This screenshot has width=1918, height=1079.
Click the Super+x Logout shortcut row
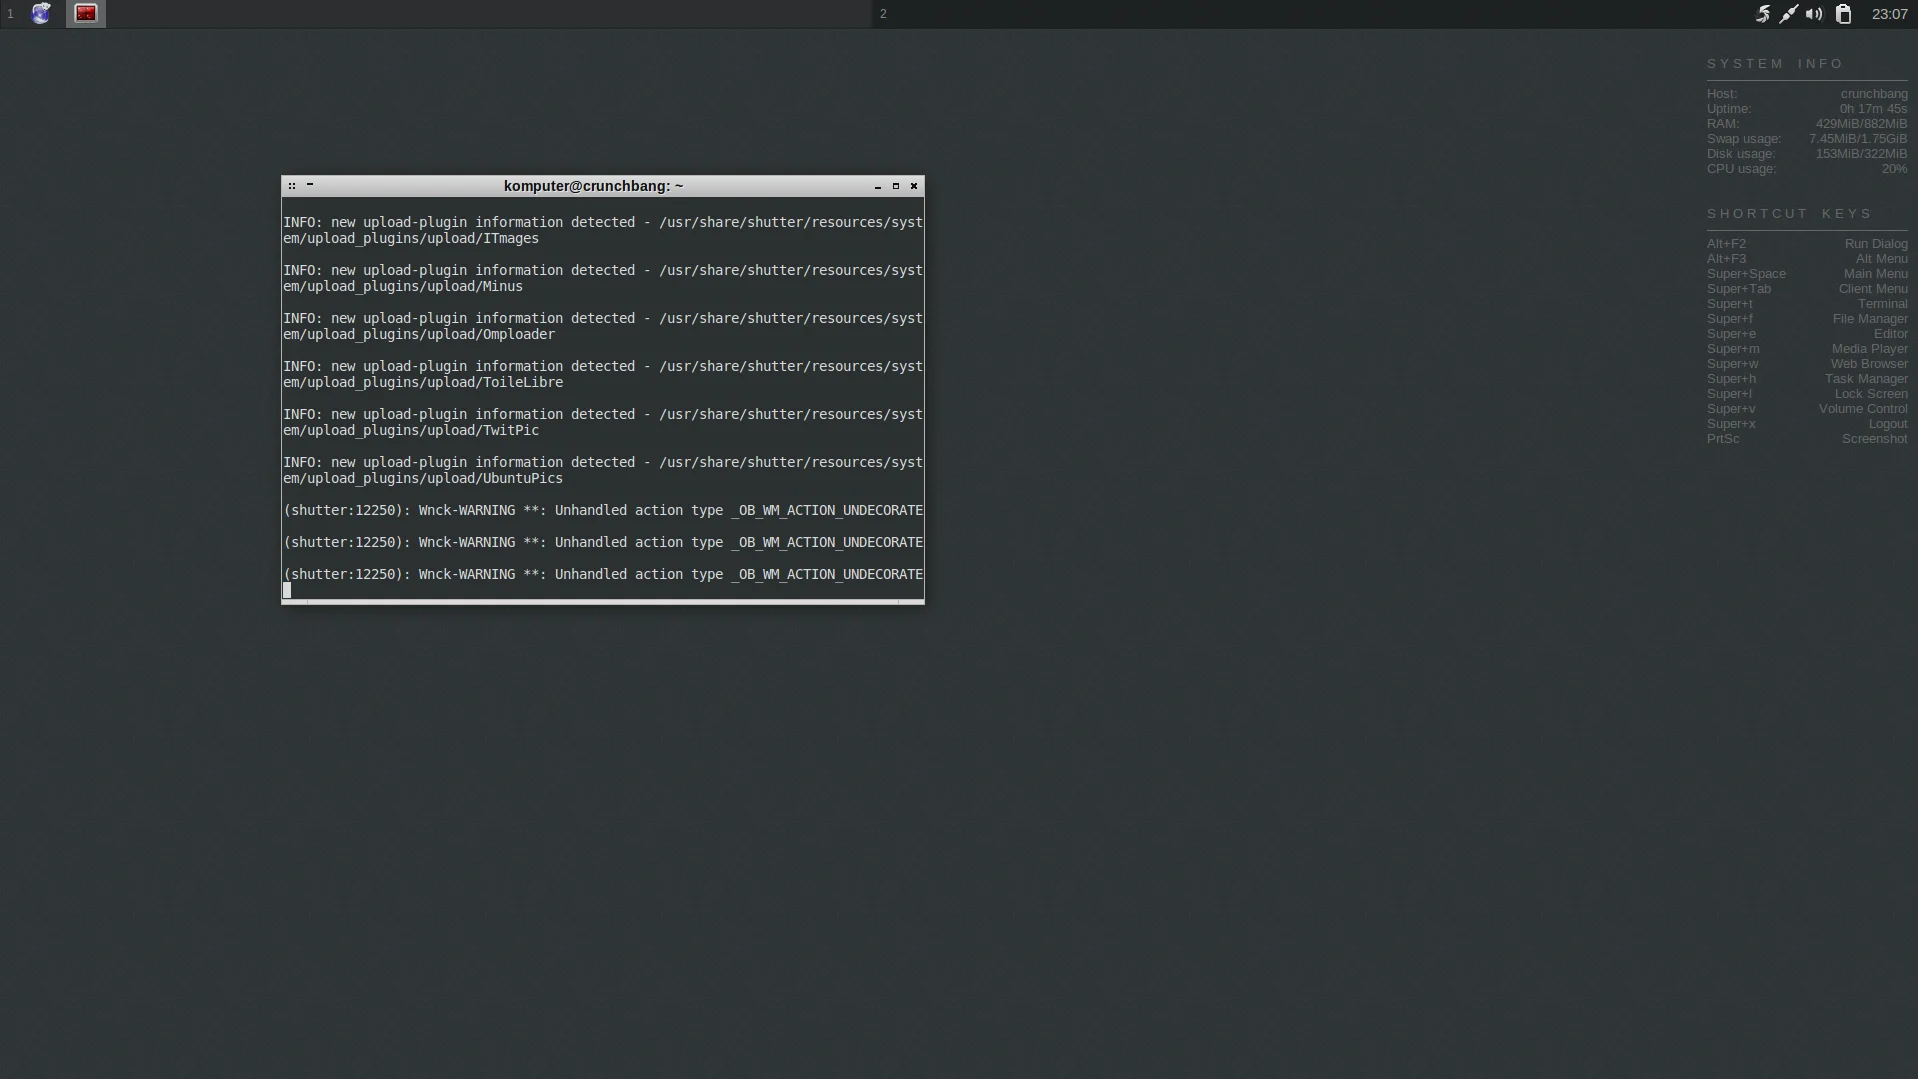1807,424
